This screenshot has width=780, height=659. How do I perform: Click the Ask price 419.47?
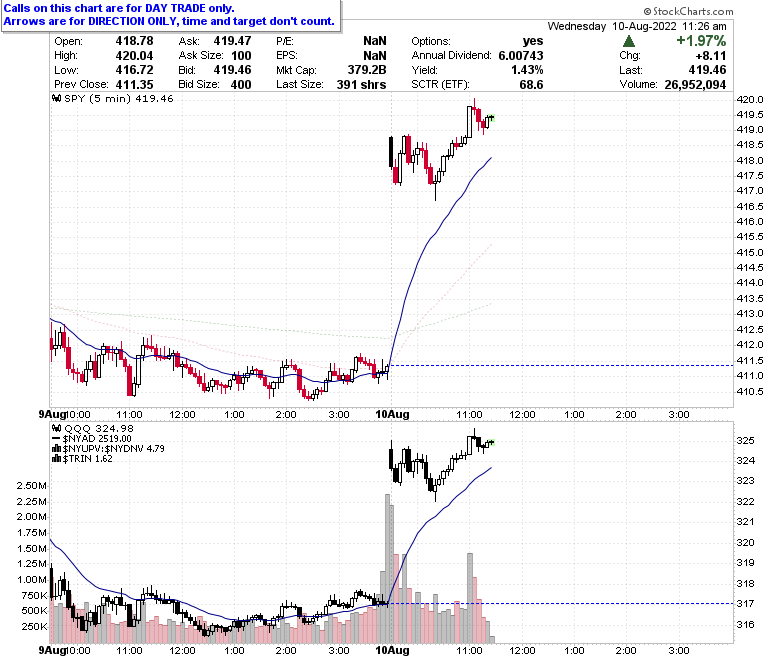point(232,41)
